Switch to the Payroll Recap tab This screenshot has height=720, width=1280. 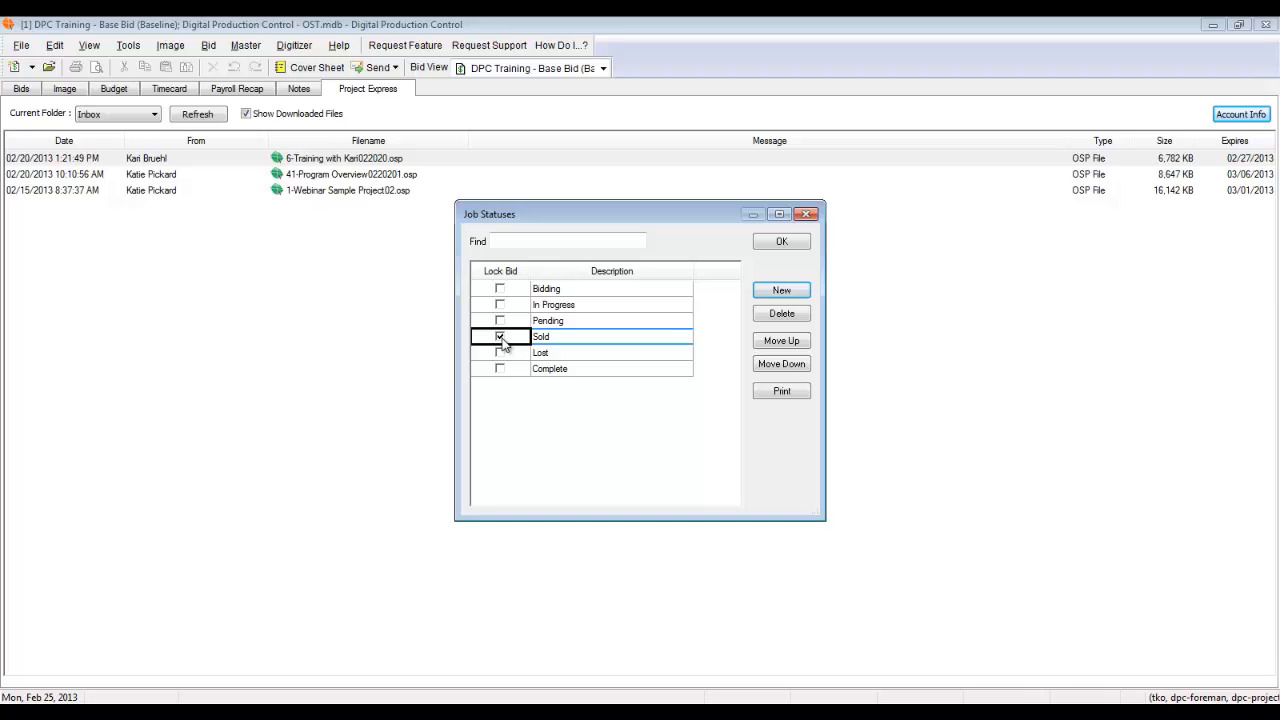pos(237,89)
